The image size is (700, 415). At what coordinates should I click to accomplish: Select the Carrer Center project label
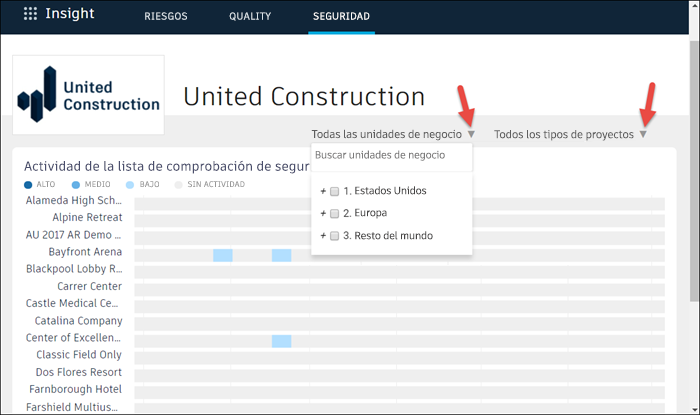point(89,286)
